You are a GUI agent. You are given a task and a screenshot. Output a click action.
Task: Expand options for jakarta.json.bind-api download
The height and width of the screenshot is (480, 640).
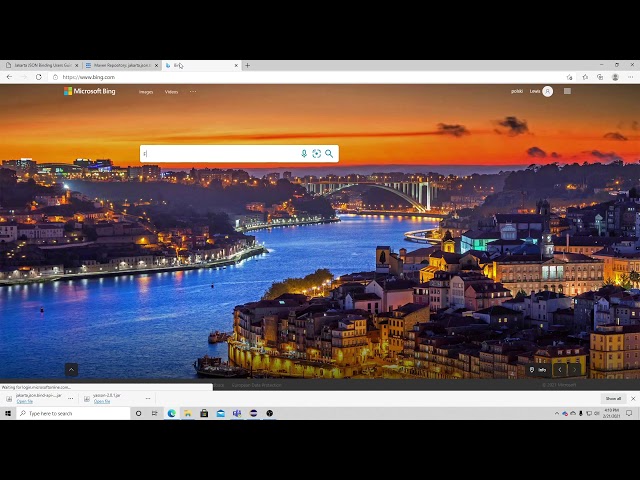pyautogui.click(x=70, y=398)
